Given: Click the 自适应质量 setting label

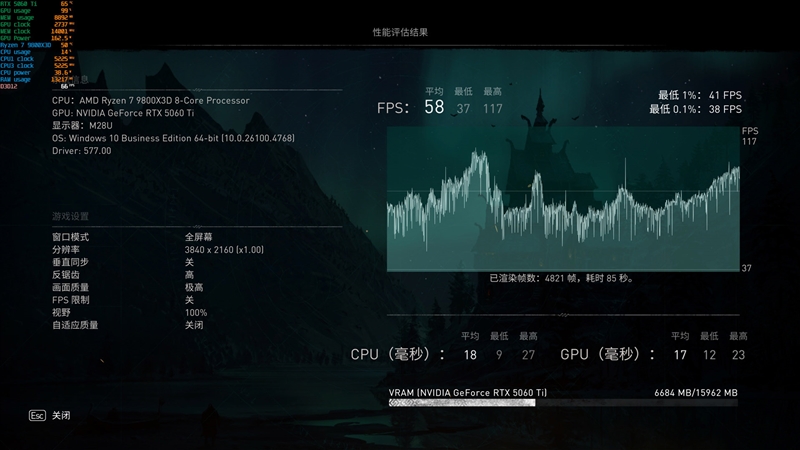Looking at the screenshot, I should [75, 325].
